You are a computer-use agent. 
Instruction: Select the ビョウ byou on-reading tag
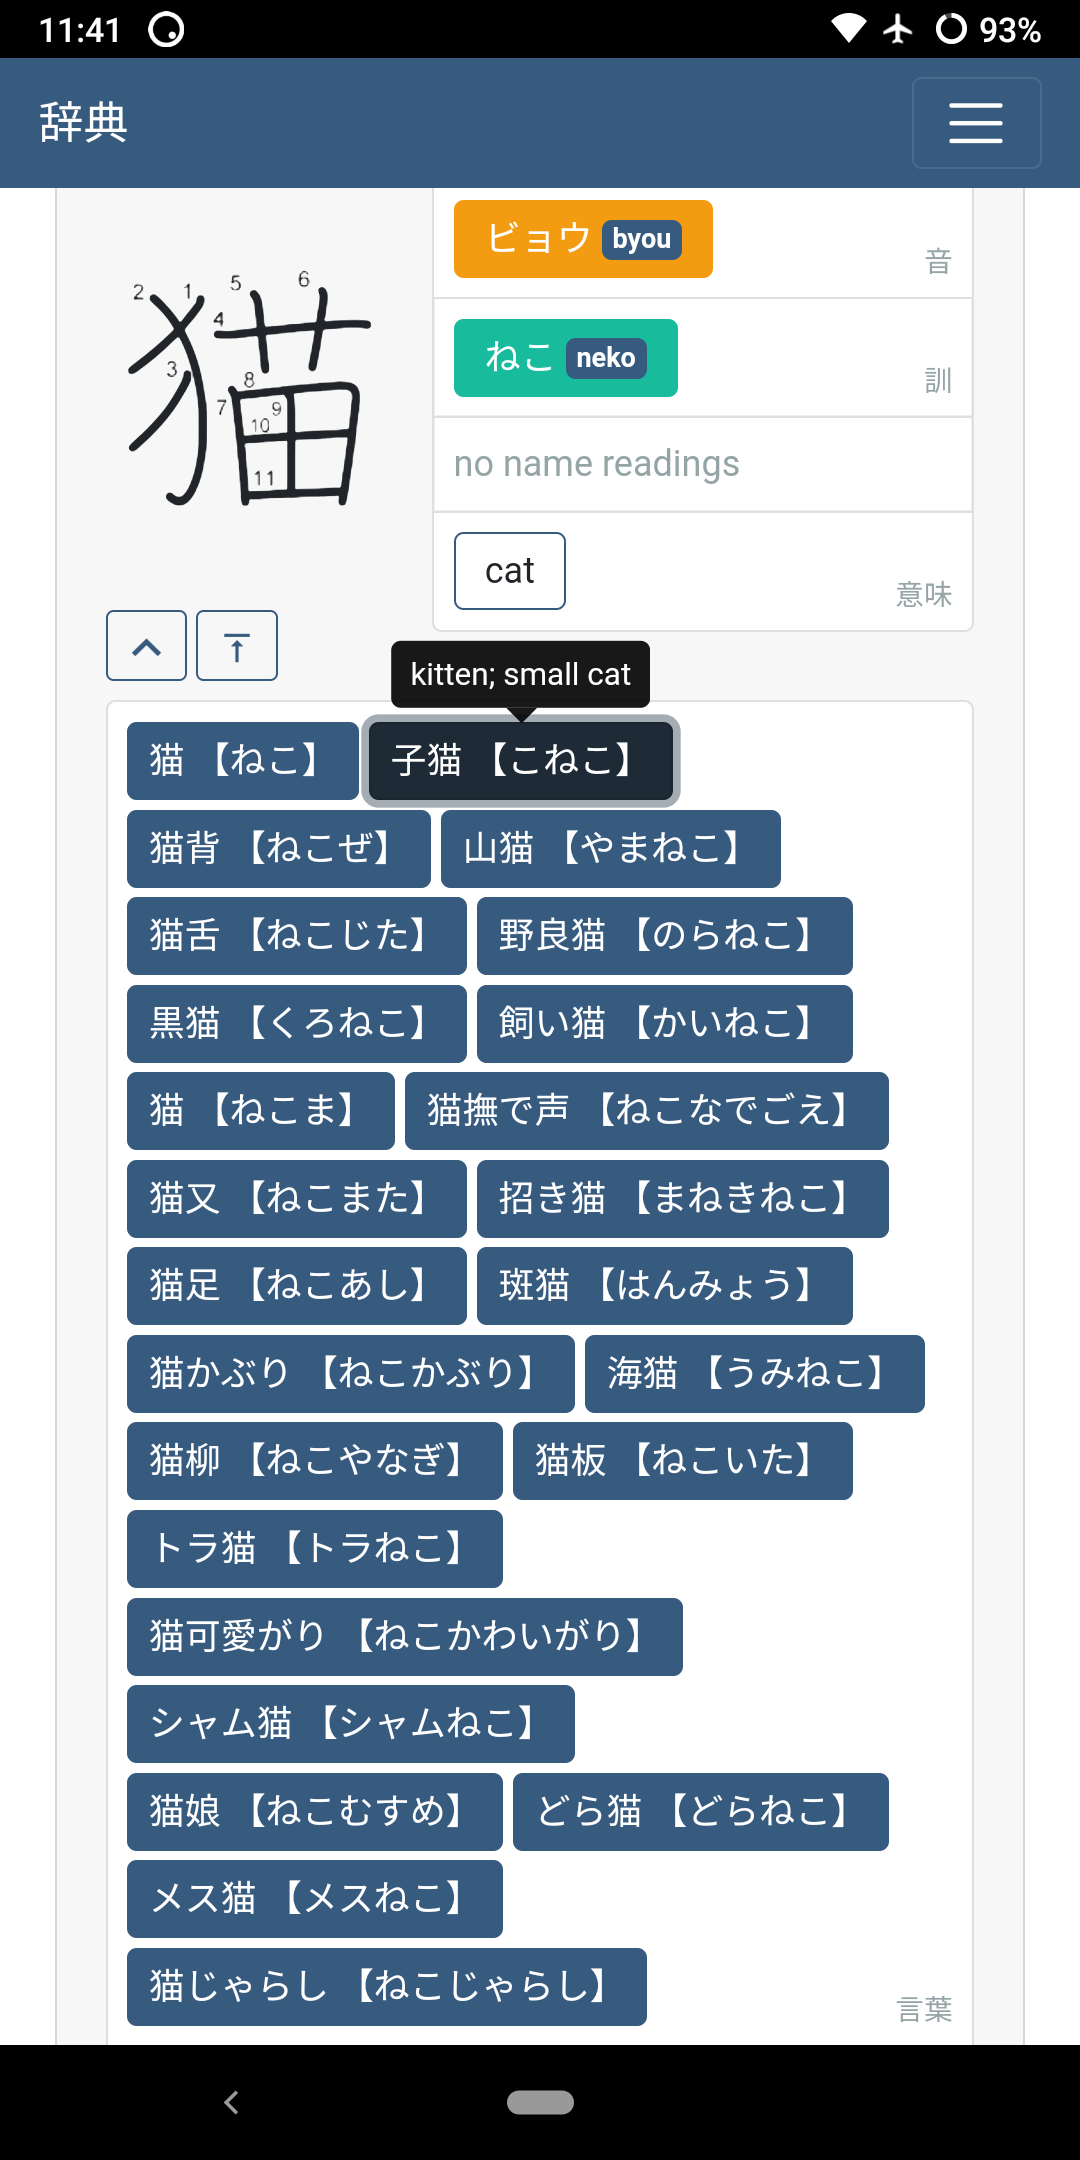583,239
